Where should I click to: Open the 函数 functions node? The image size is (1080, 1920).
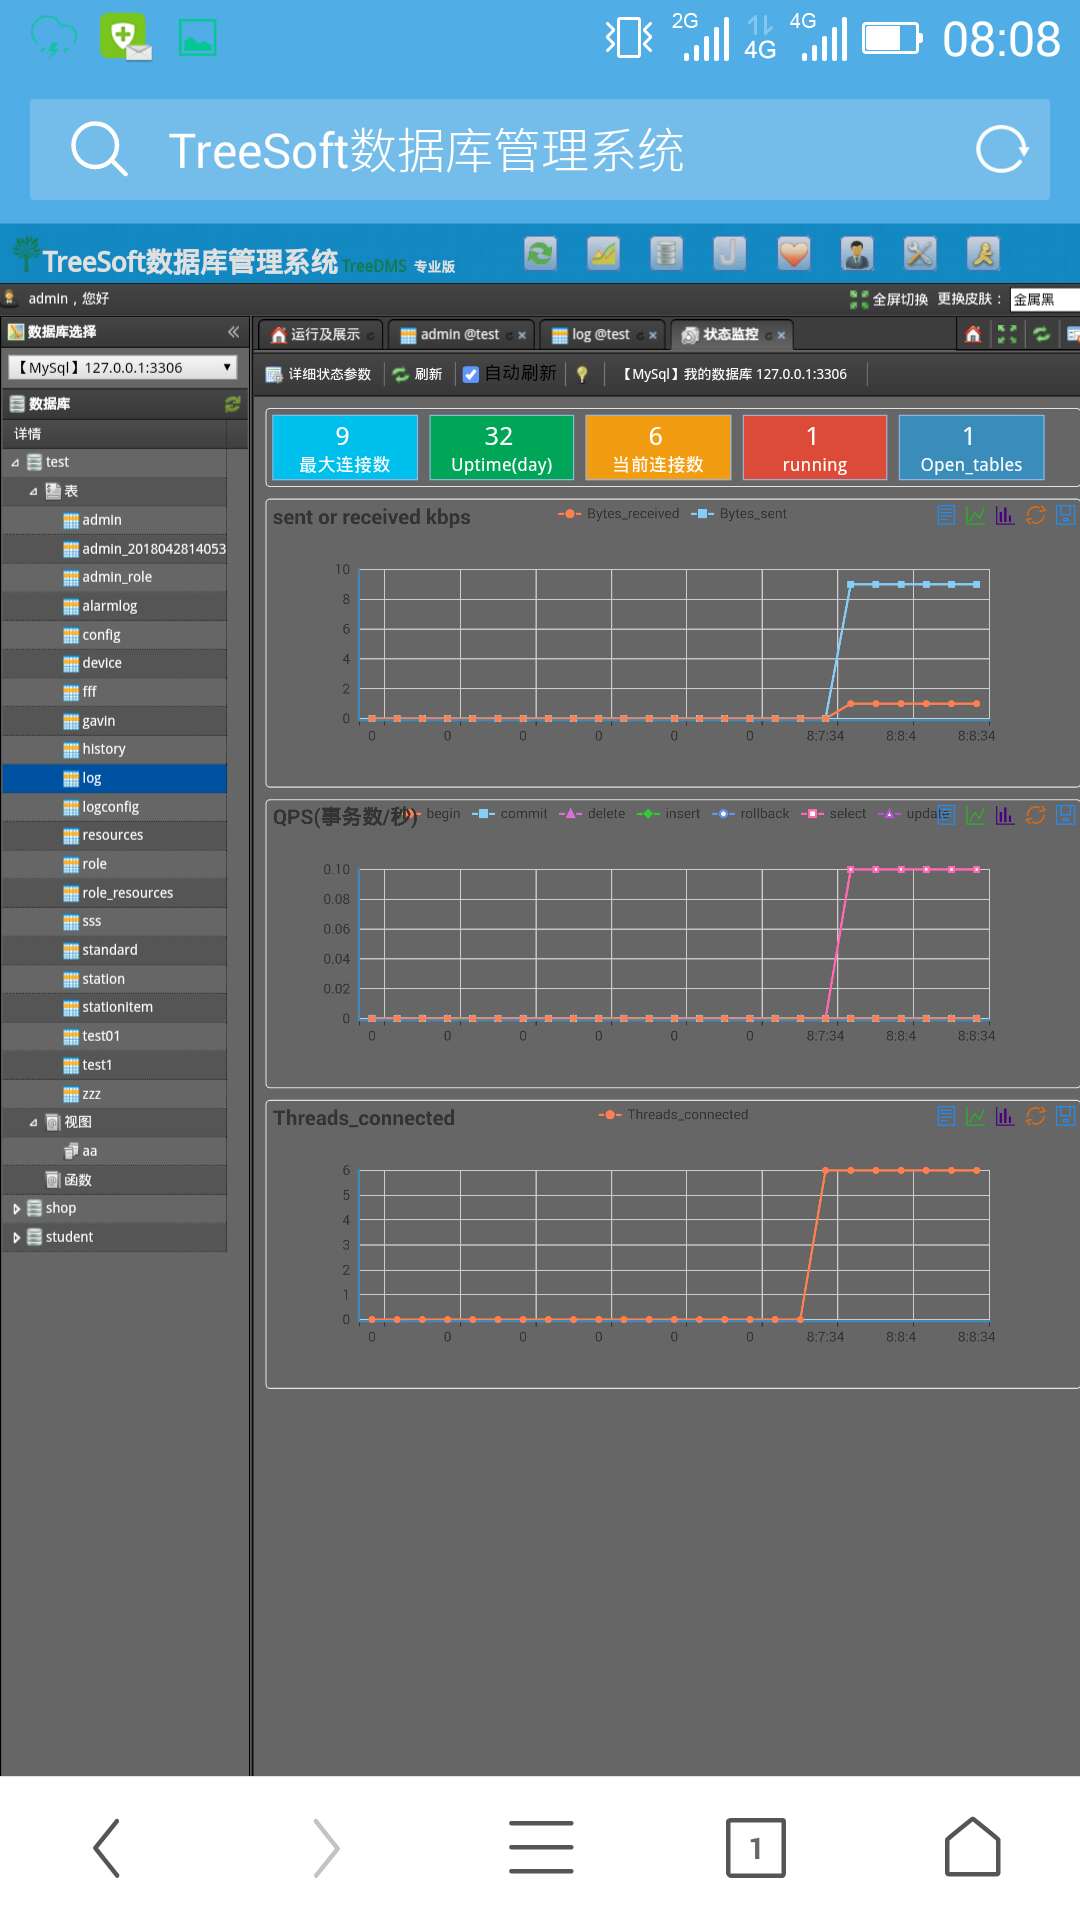(x=78, y=1180)
